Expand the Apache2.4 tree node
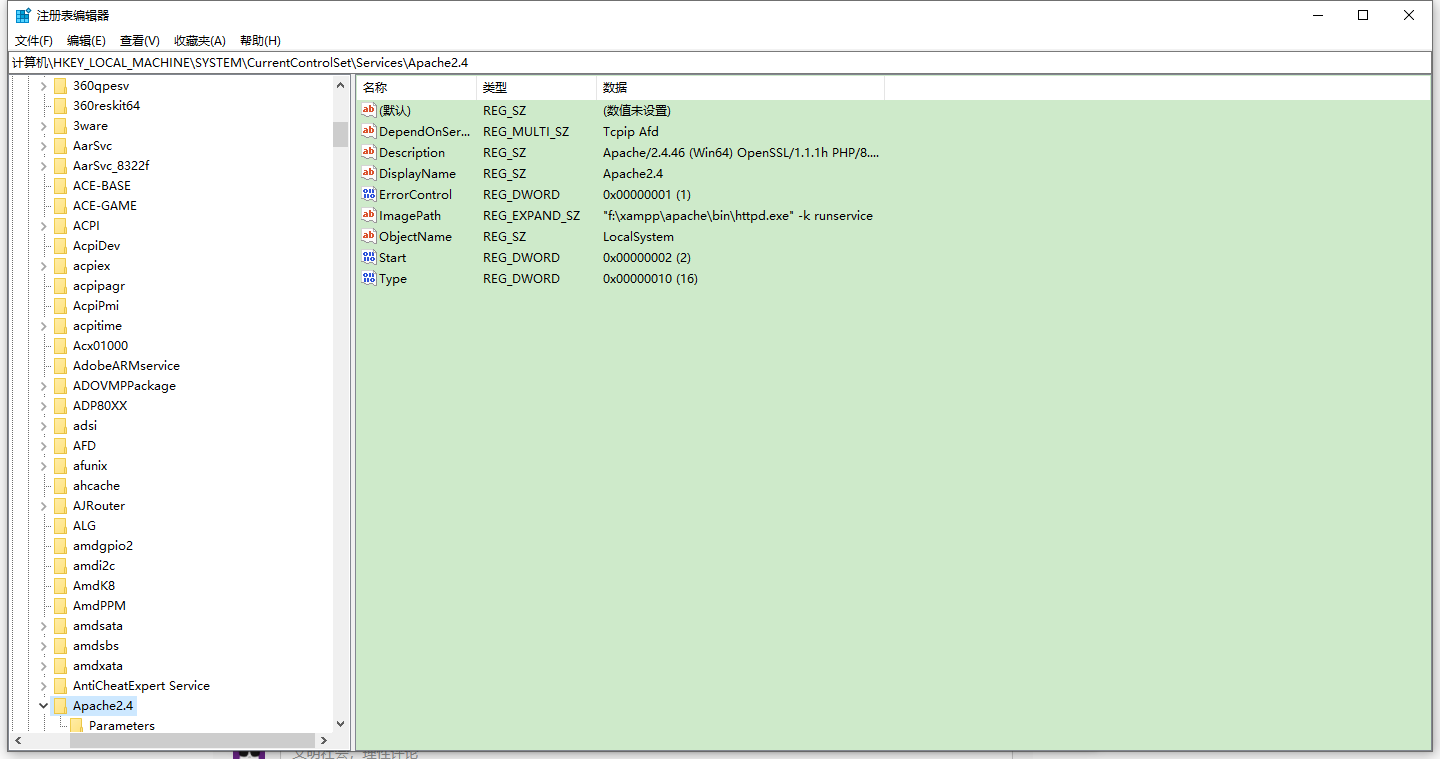This screenshot has width=1440, height=759. pos(43,705)
